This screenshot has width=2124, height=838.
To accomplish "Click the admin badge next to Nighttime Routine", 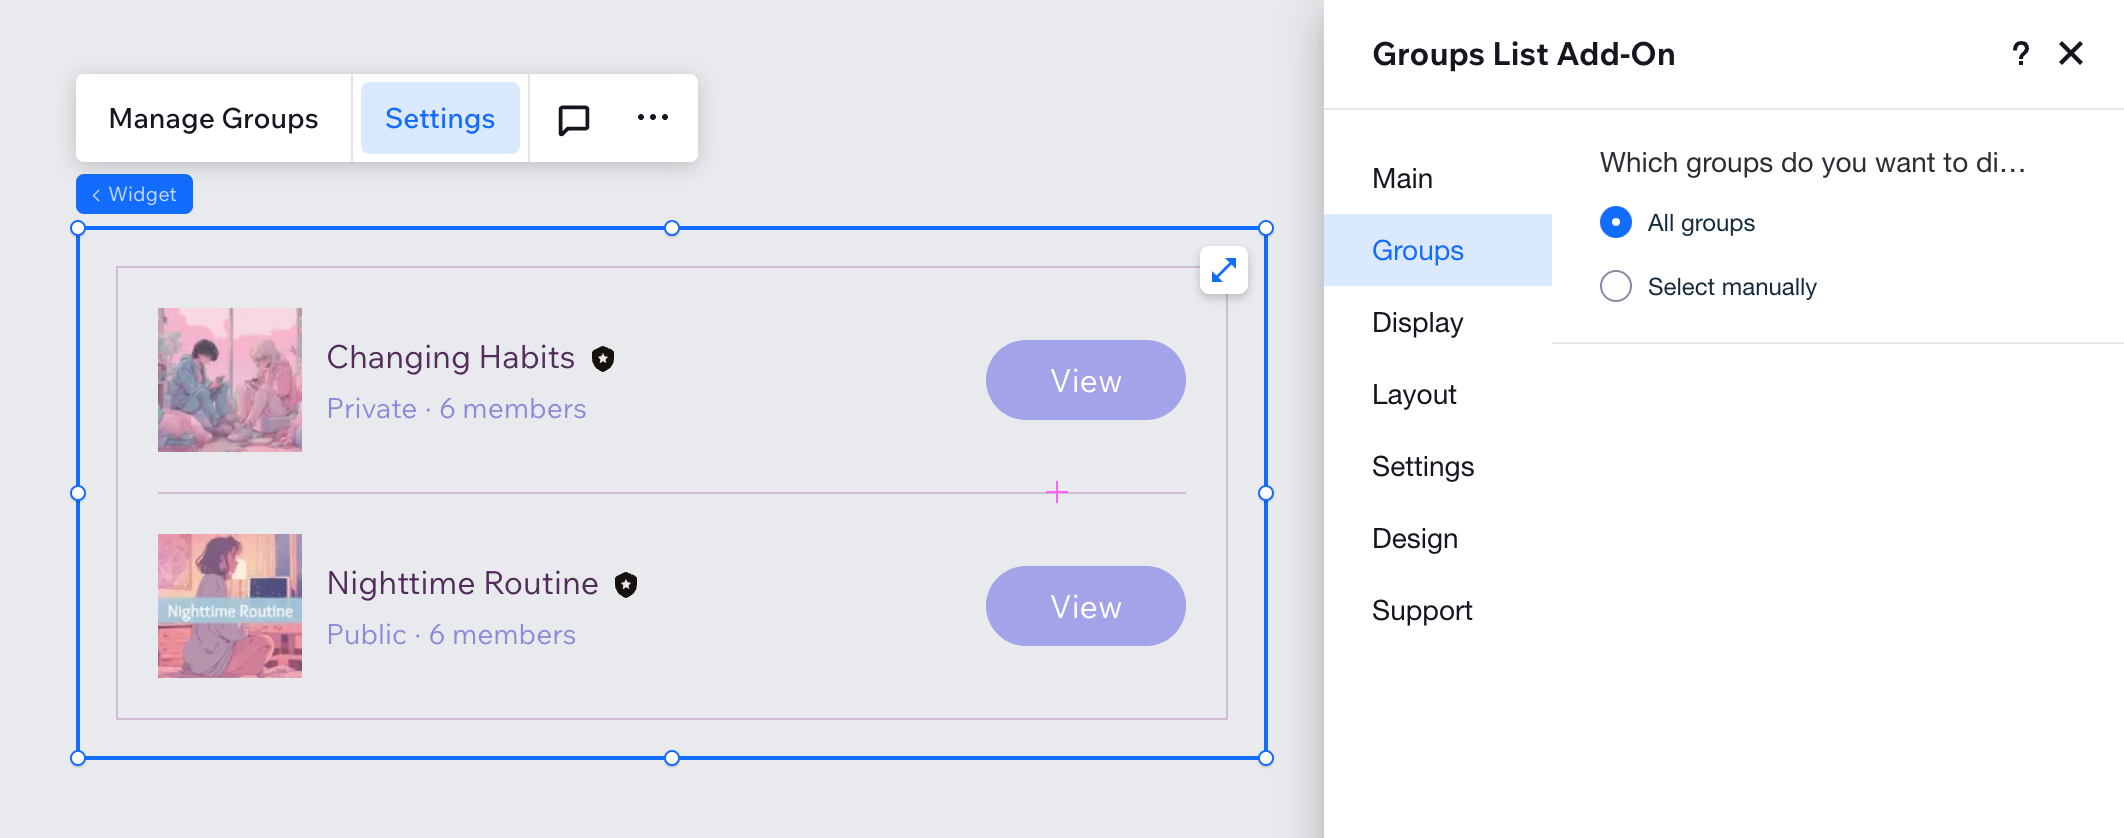I will [626, 585].
